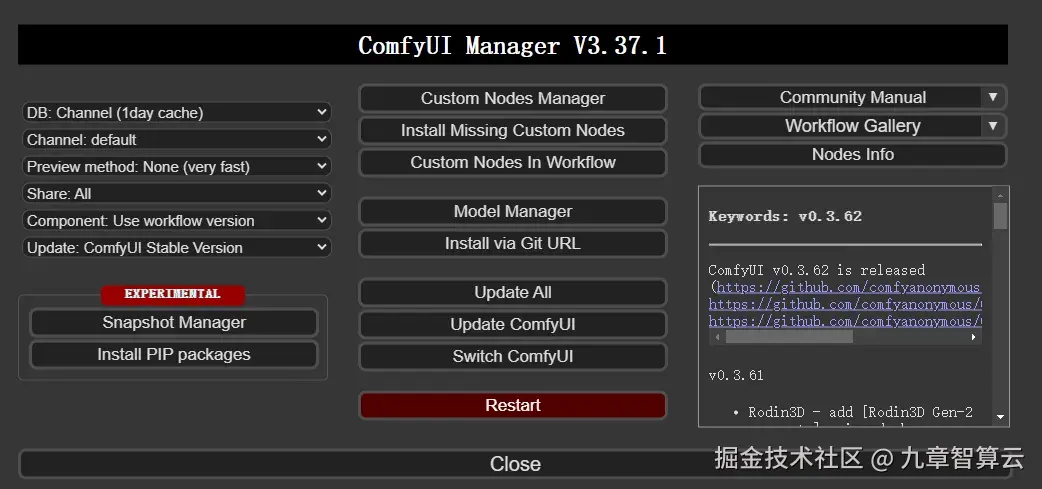Click the 'ComfyUI v0.3.62 is released' text

pyautogui.click(x=817, y=270)
